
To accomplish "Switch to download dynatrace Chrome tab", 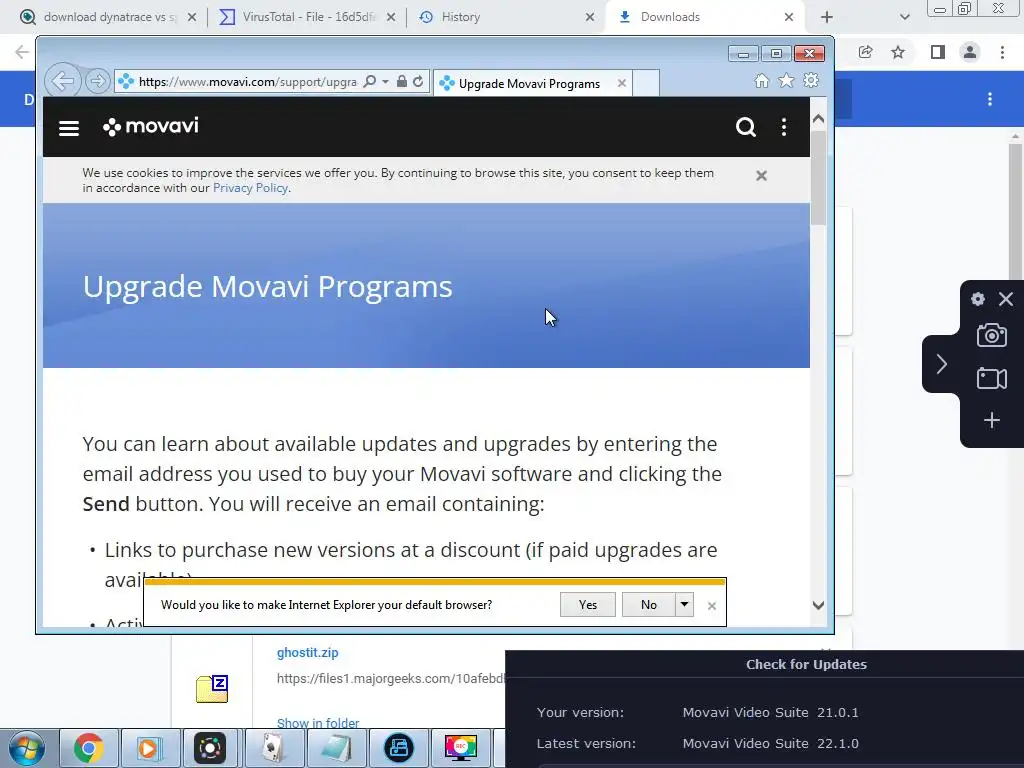I will pos(108,17).
